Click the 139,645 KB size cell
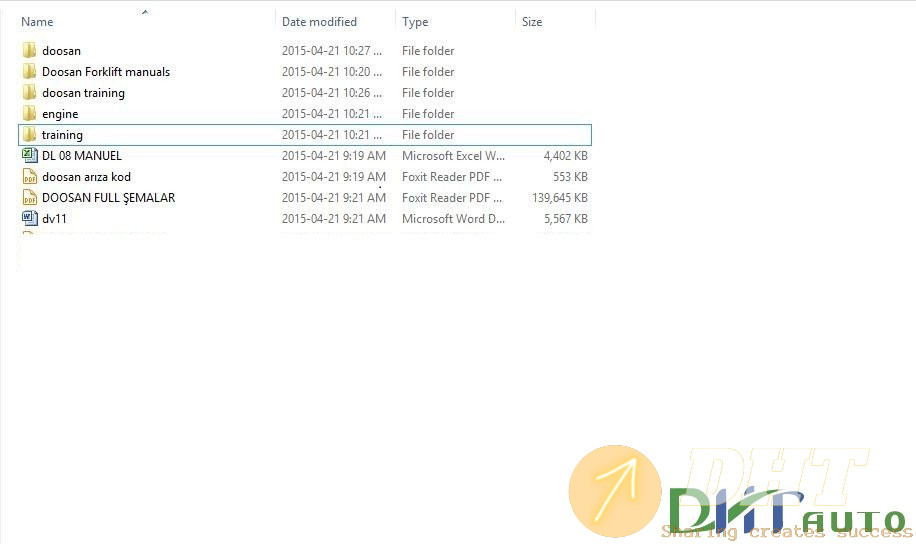Image resolution: width=916 pixels, height=544 pixels. point(560,198)
